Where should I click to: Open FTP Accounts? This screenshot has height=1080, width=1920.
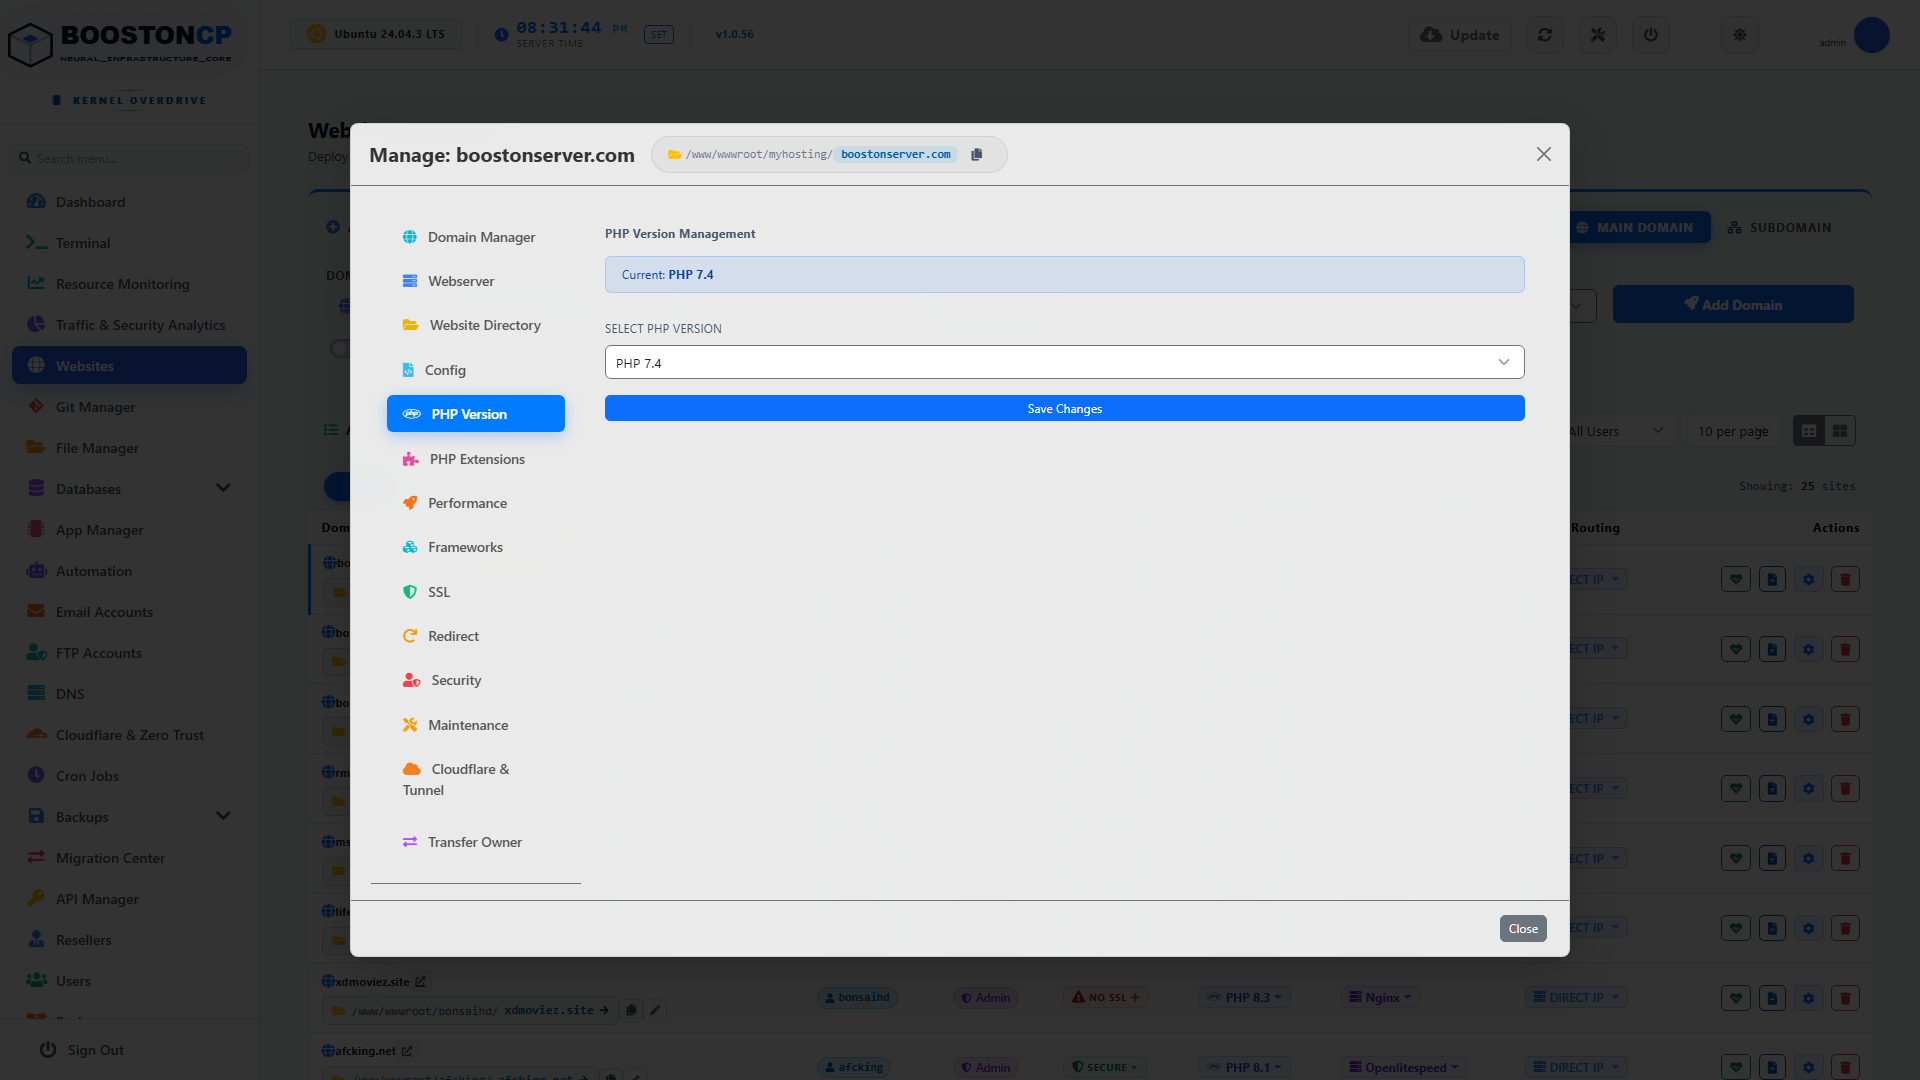129,653
